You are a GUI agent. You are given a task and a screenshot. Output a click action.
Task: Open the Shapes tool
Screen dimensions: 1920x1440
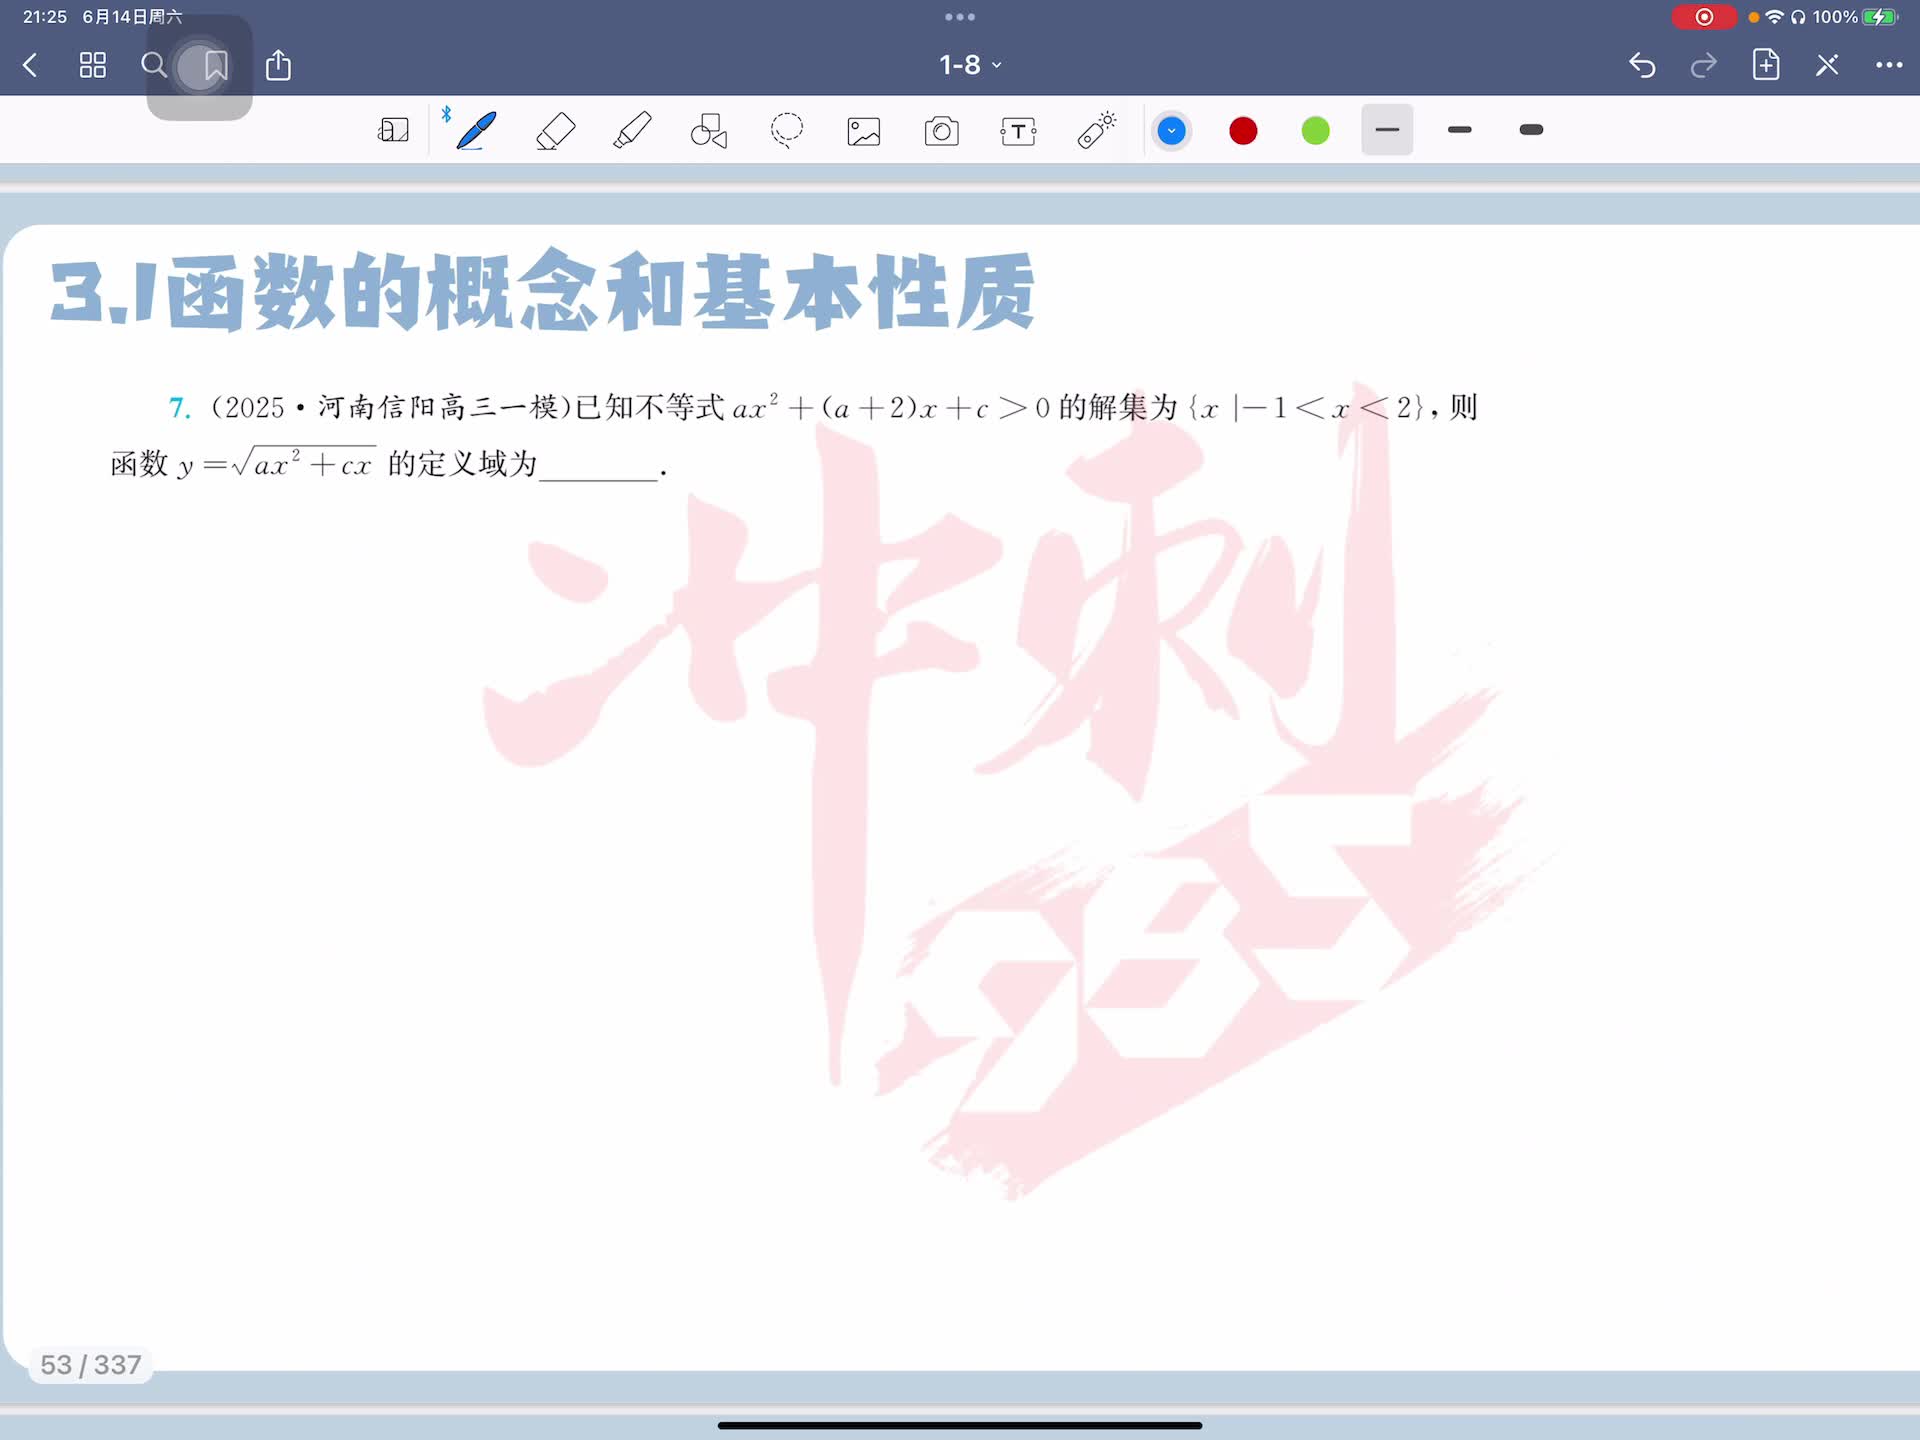pos(709,131)
